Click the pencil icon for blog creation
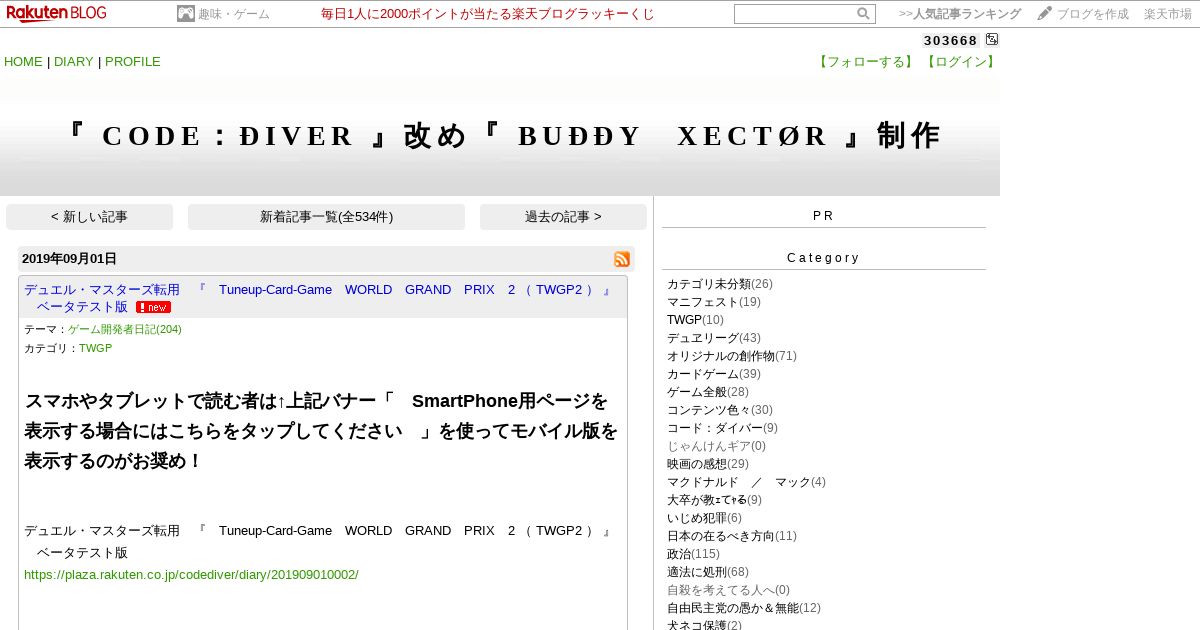Screen dimensions: 1200x630 1045,13
